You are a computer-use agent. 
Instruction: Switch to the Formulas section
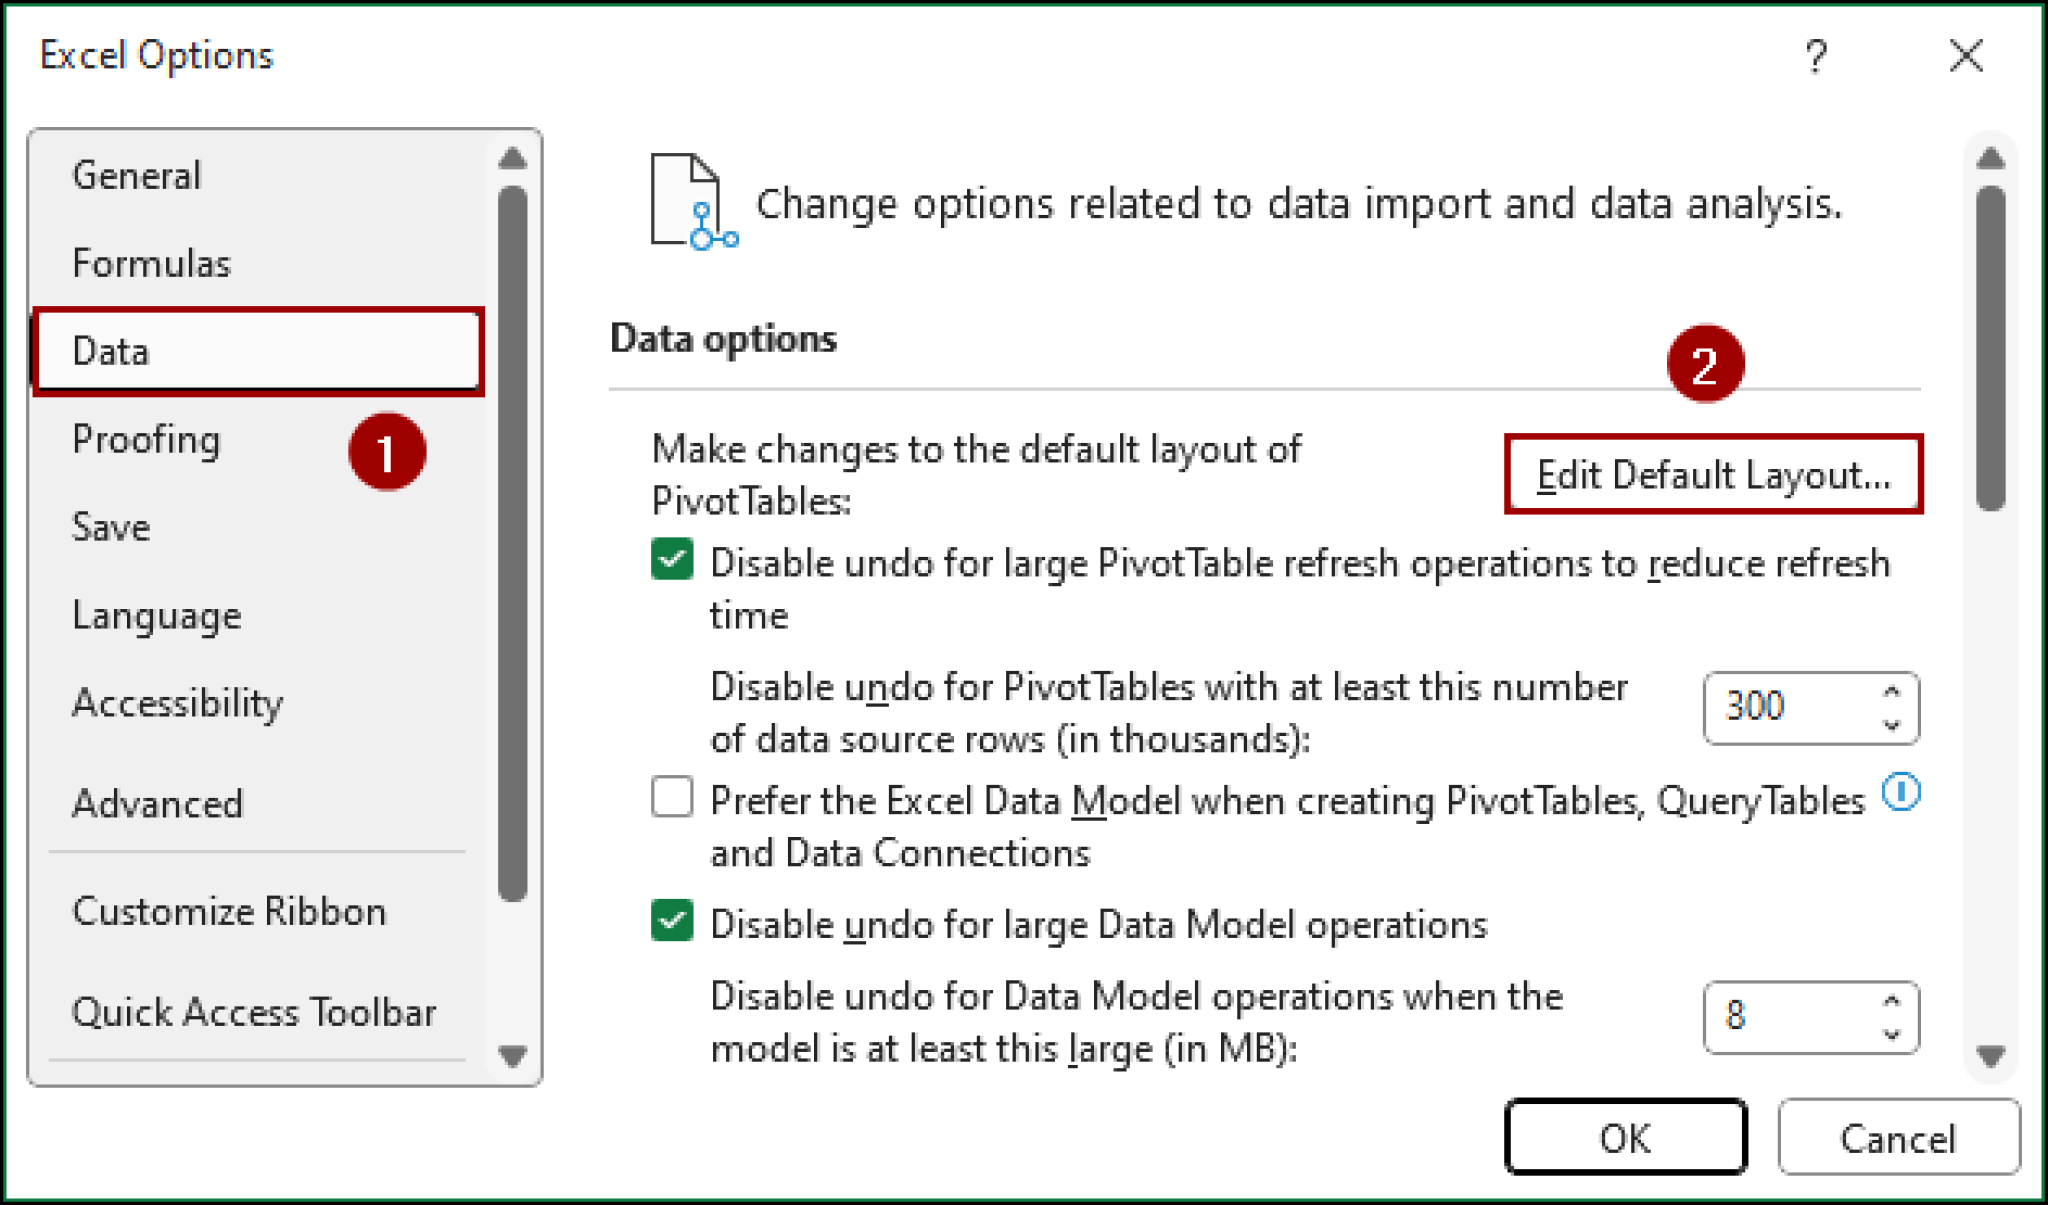tap(151, 263)
